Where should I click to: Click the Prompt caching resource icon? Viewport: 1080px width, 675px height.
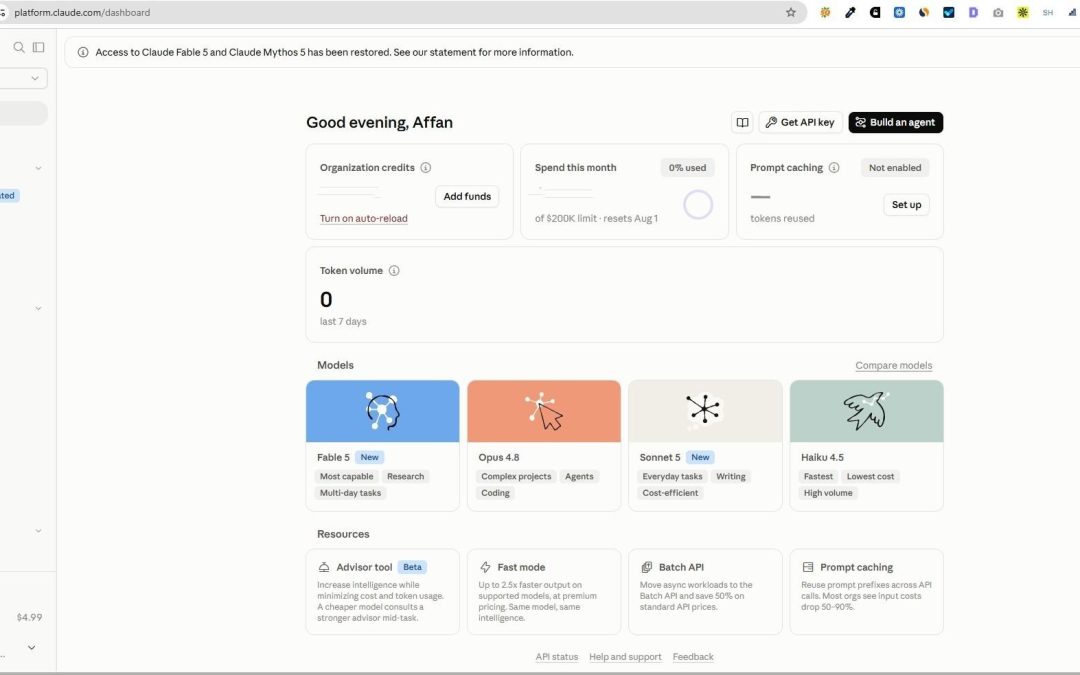tap(808, 567)
